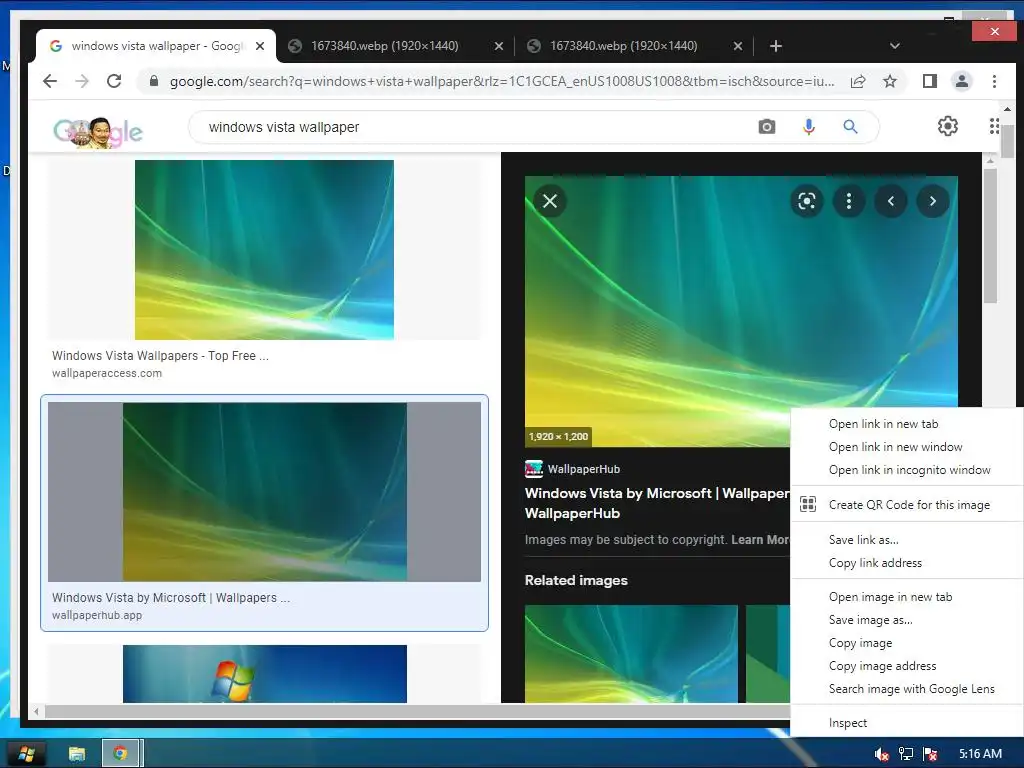Switch to third 1673840.webp tab
The width and height of the screenshot is (1024, 768).
[x=635, y=46]
